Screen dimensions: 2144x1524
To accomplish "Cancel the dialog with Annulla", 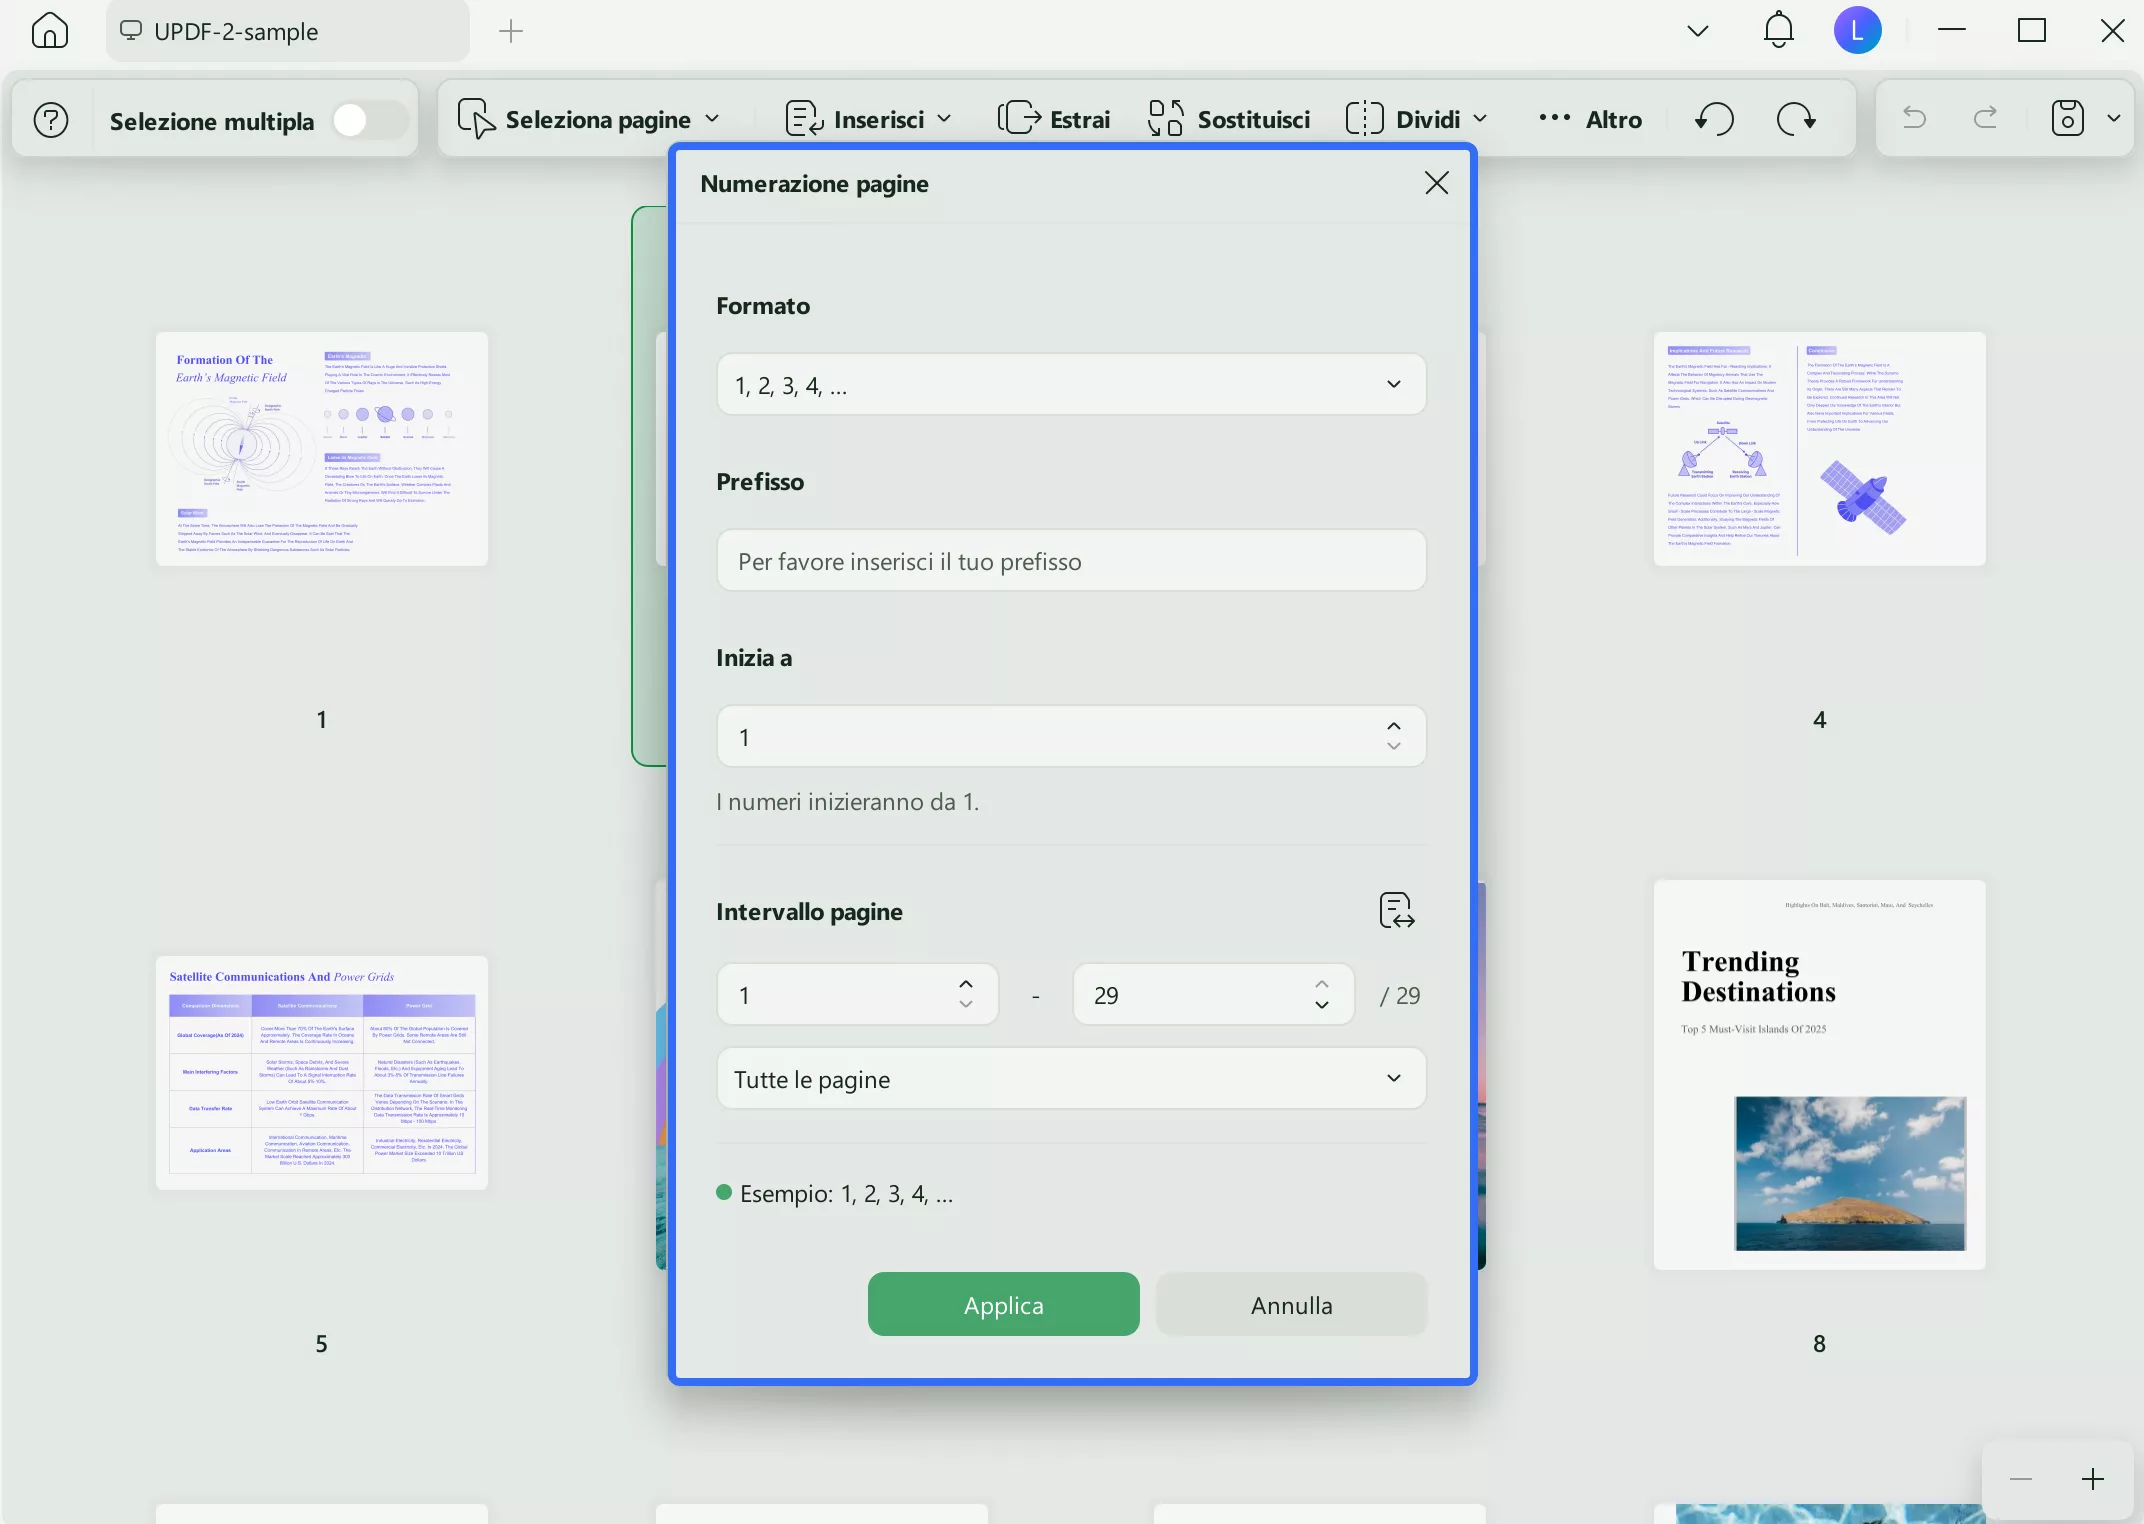I will click(x=1290, y=1304).
